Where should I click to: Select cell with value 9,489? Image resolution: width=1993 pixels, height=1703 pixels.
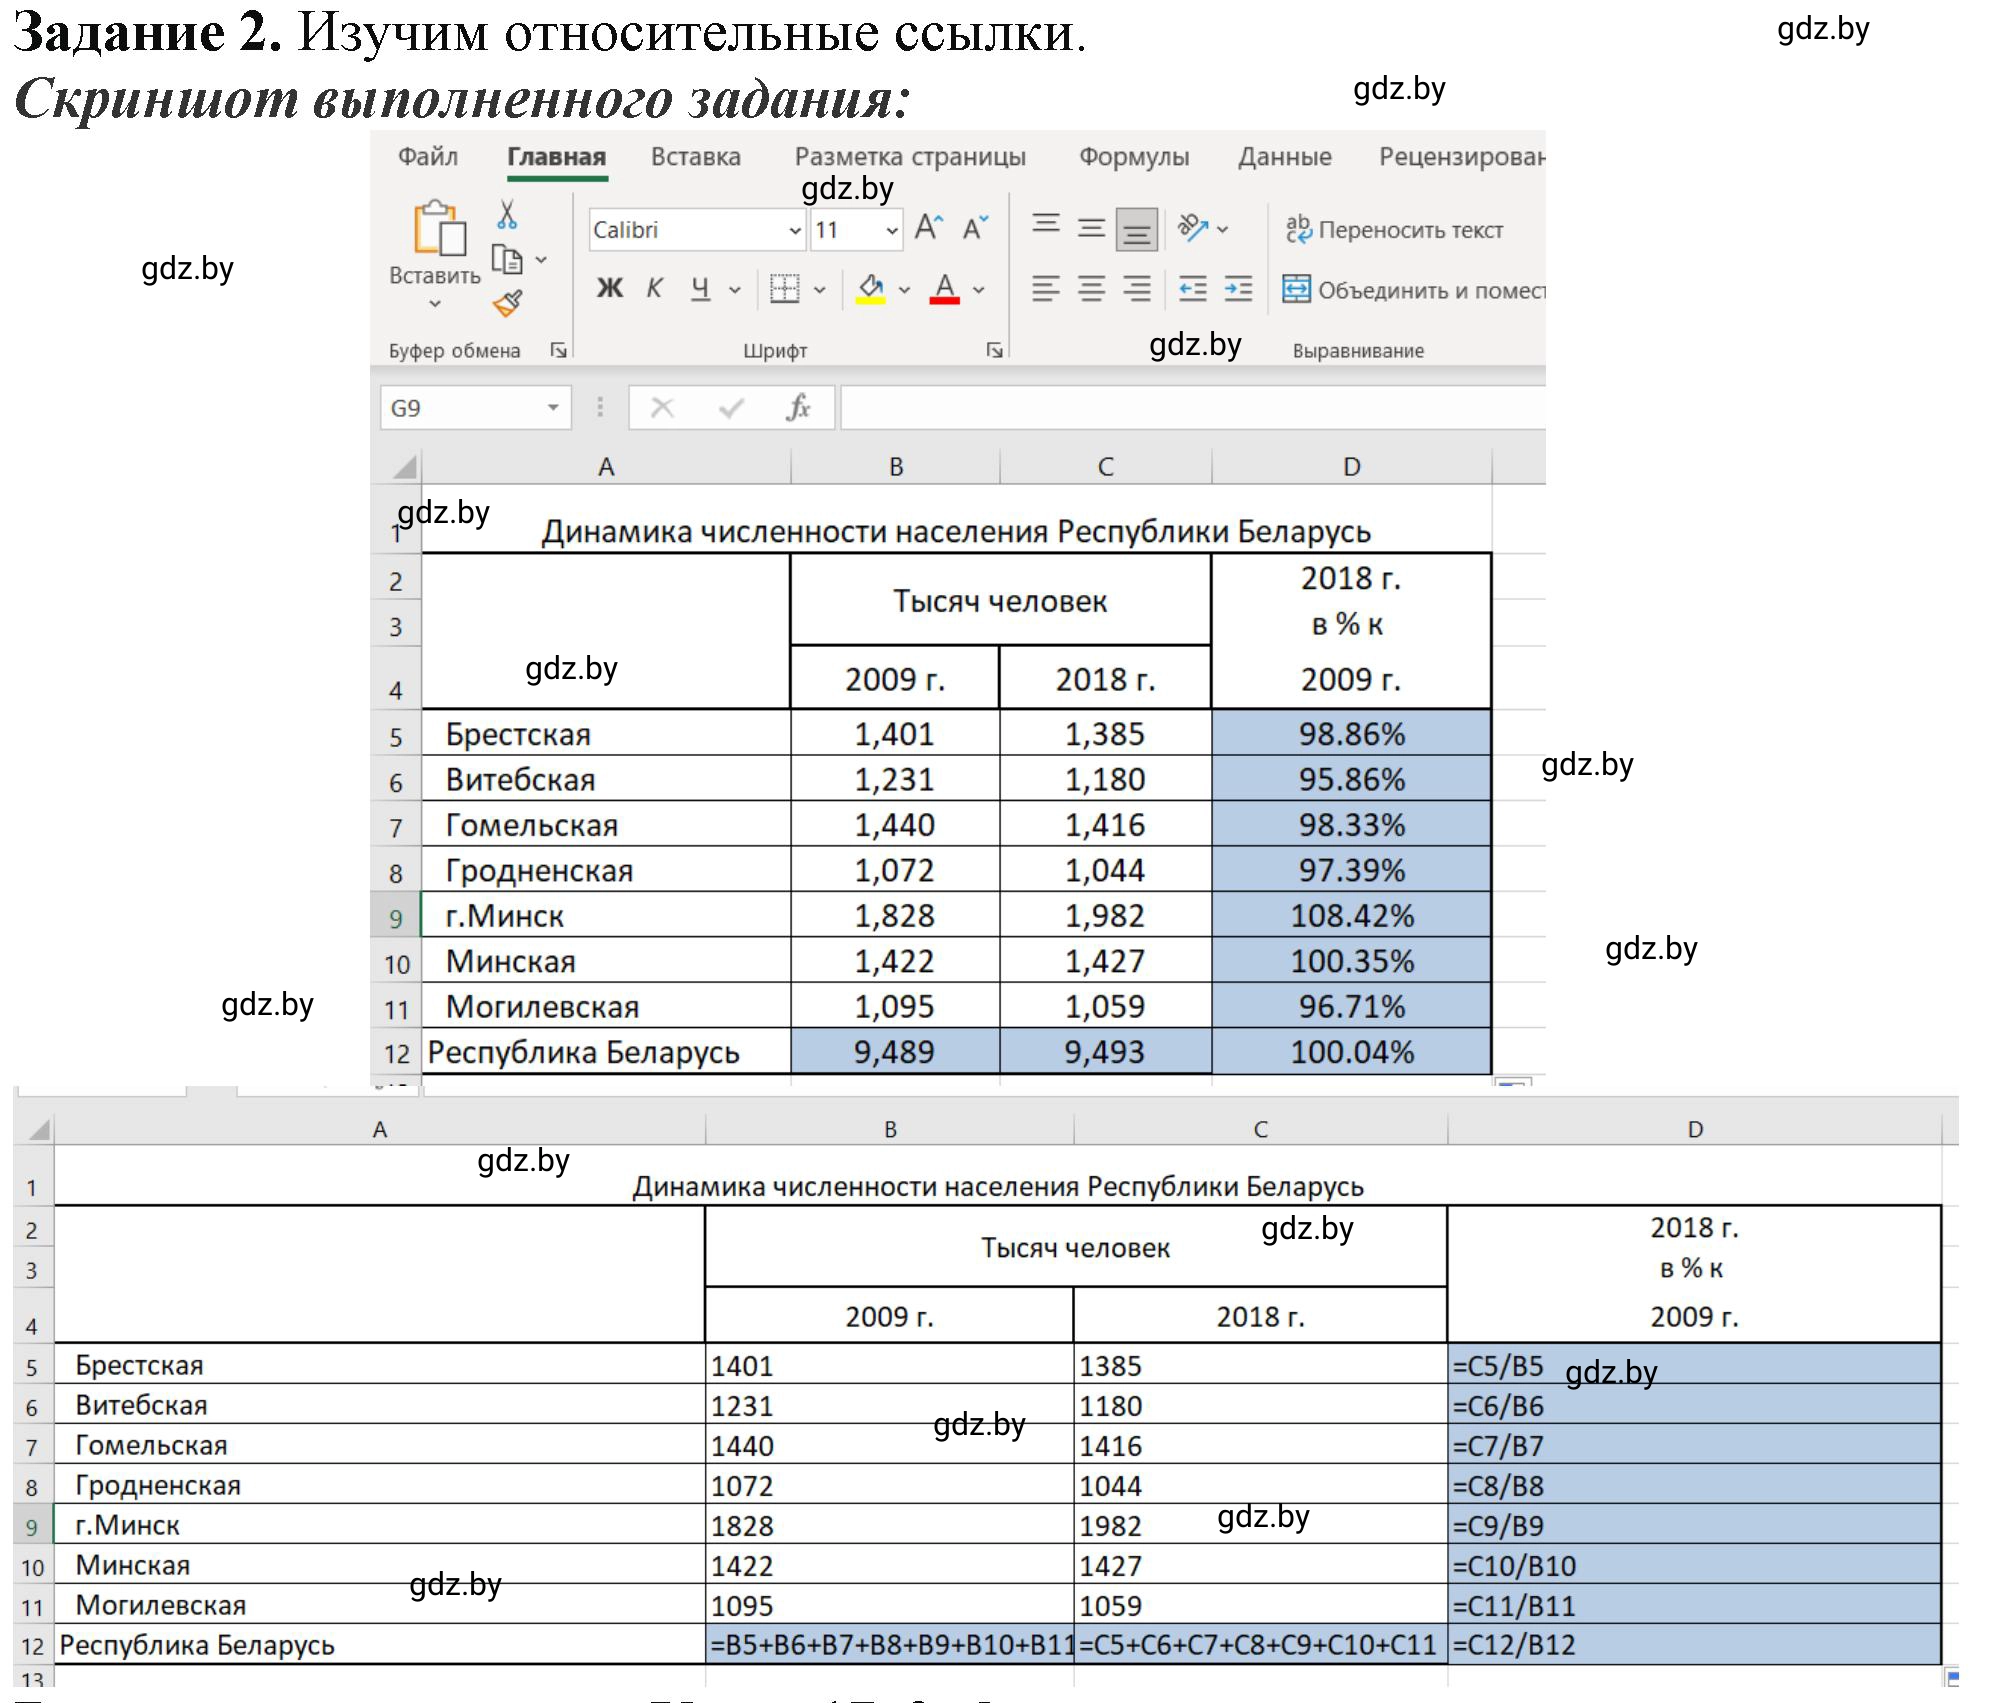[x=895, y=1052]
